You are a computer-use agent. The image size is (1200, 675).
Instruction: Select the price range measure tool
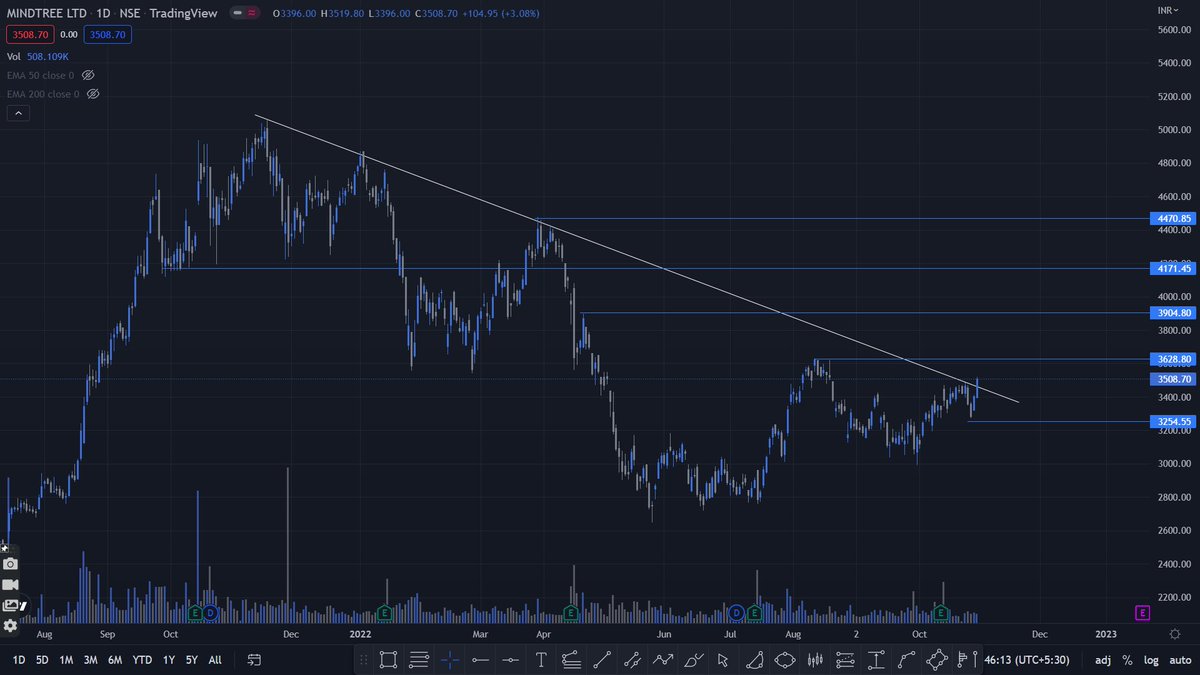coord(876,660)
